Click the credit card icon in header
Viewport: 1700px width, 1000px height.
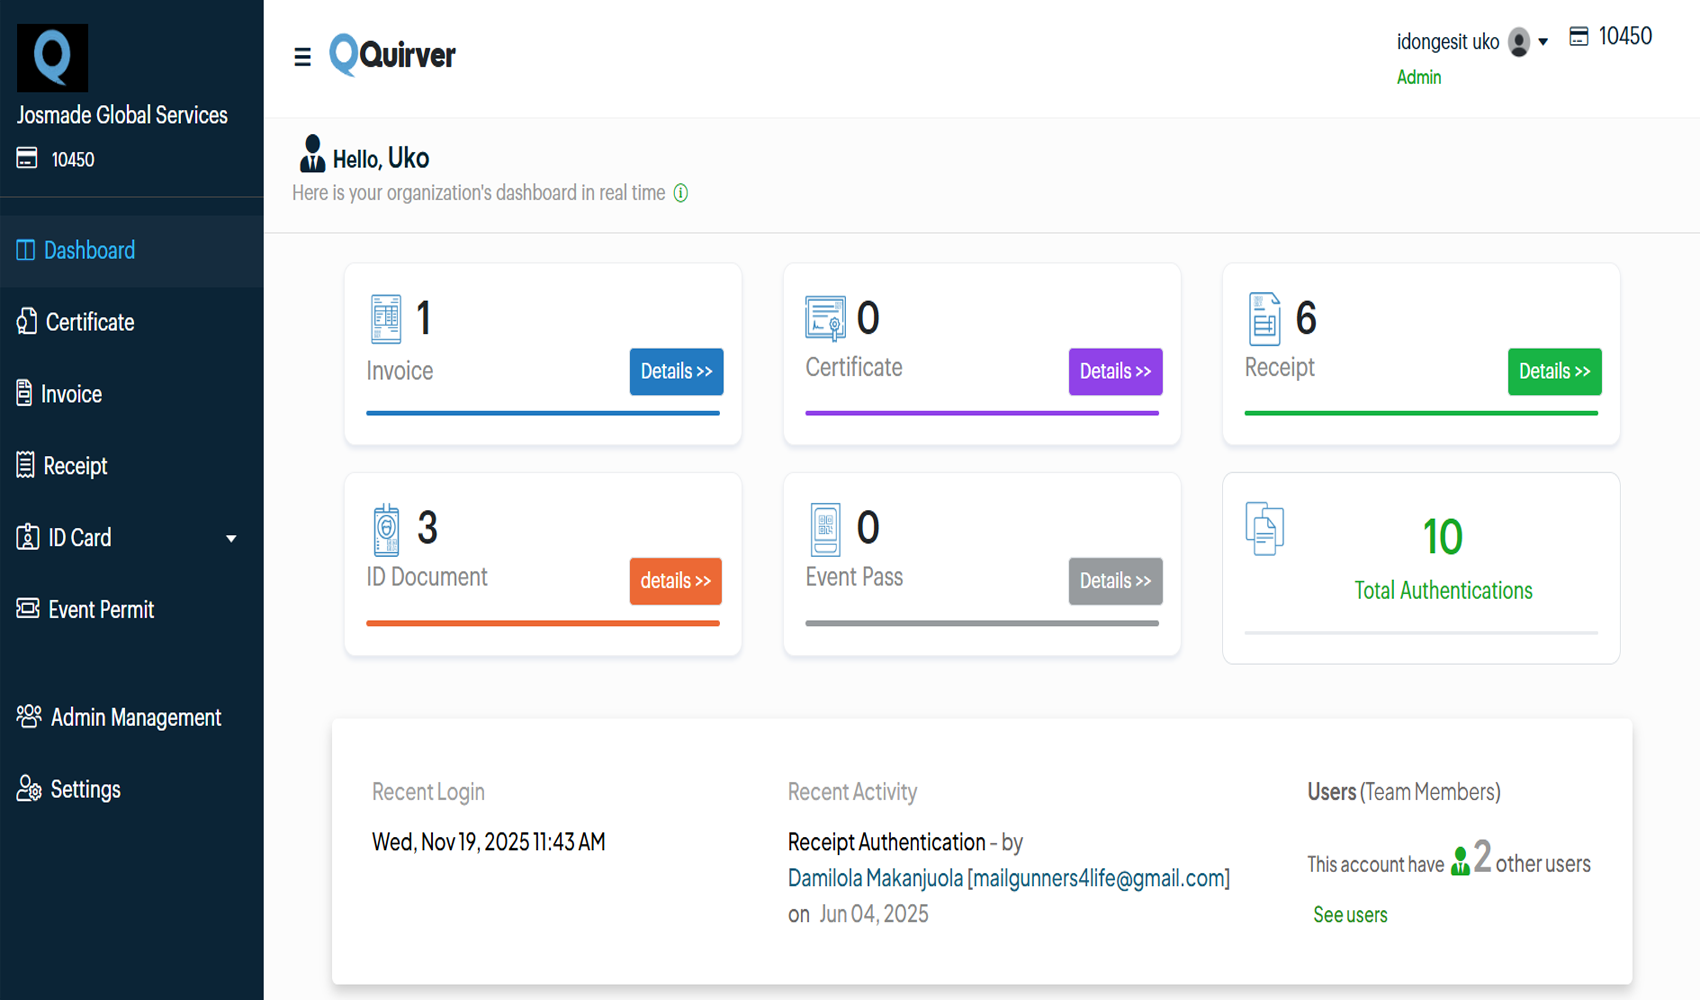(x=1579, y=37)
